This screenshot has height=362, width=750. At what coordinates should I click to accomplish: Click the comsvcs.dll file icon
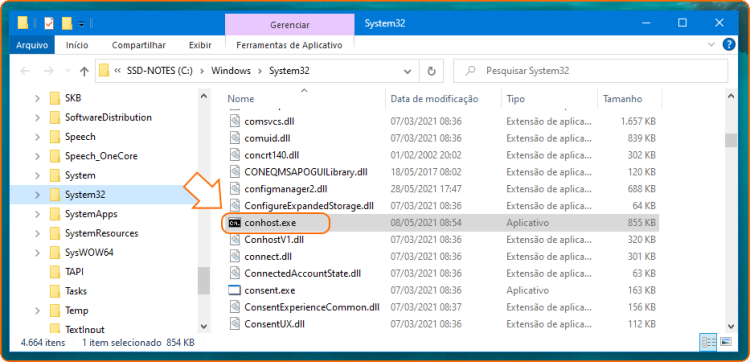(x=234, y=121)
